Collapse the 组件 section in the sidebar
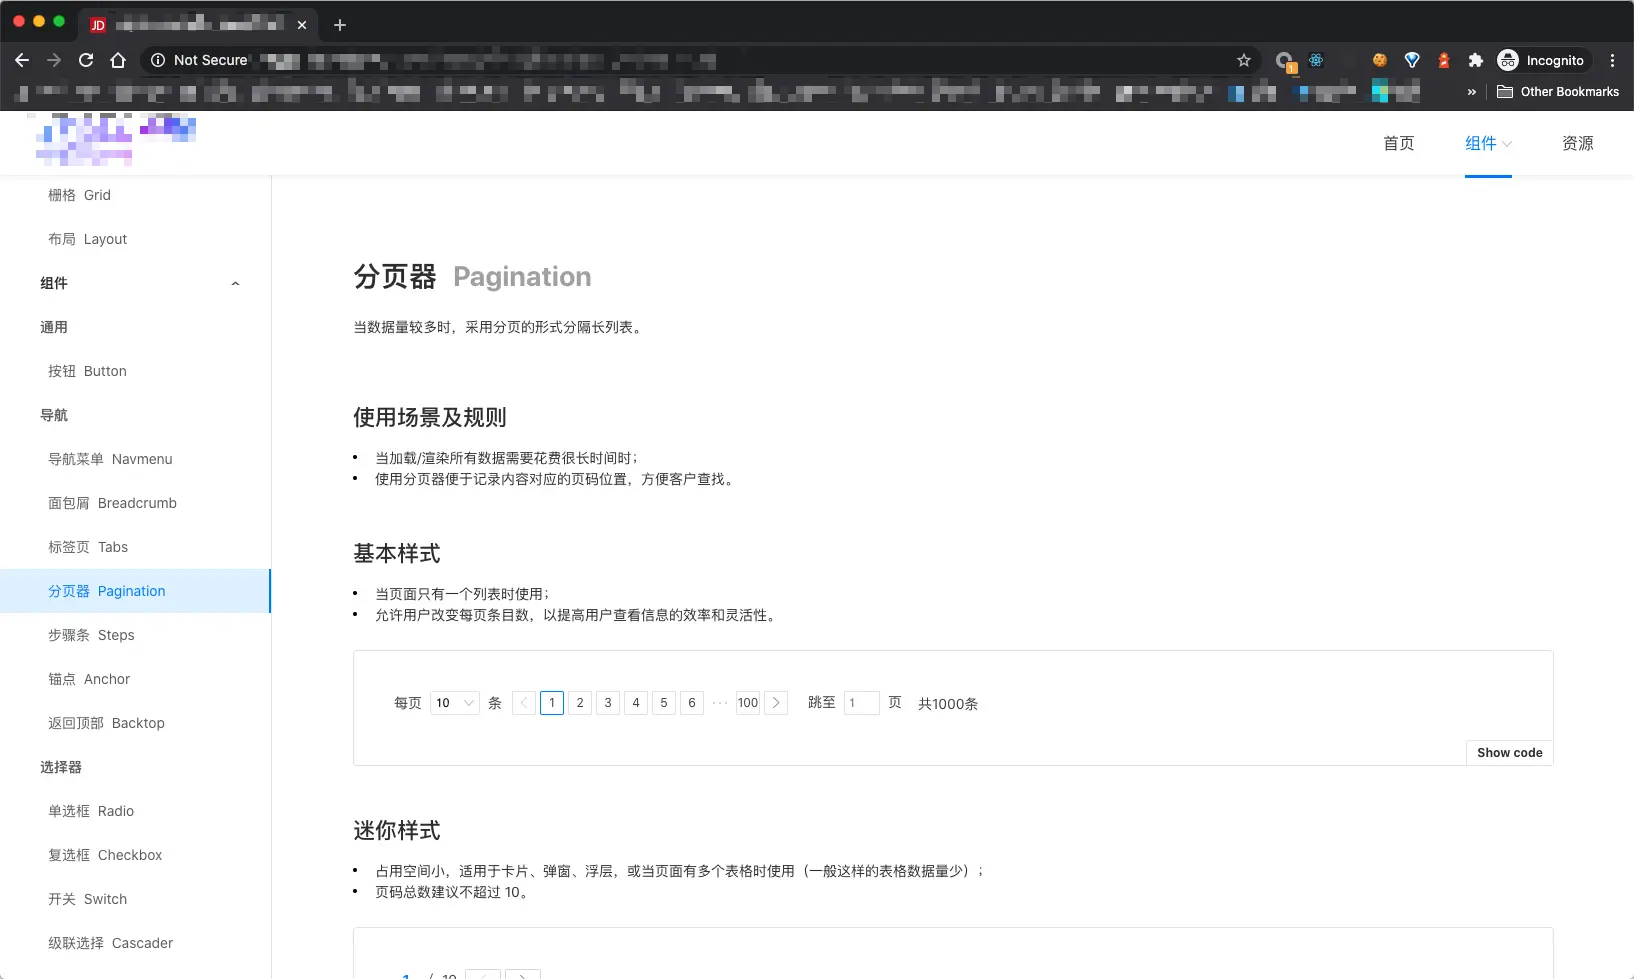Image resolution: width=1634 pixels, height=979 pixels. [x=235, y=283]
